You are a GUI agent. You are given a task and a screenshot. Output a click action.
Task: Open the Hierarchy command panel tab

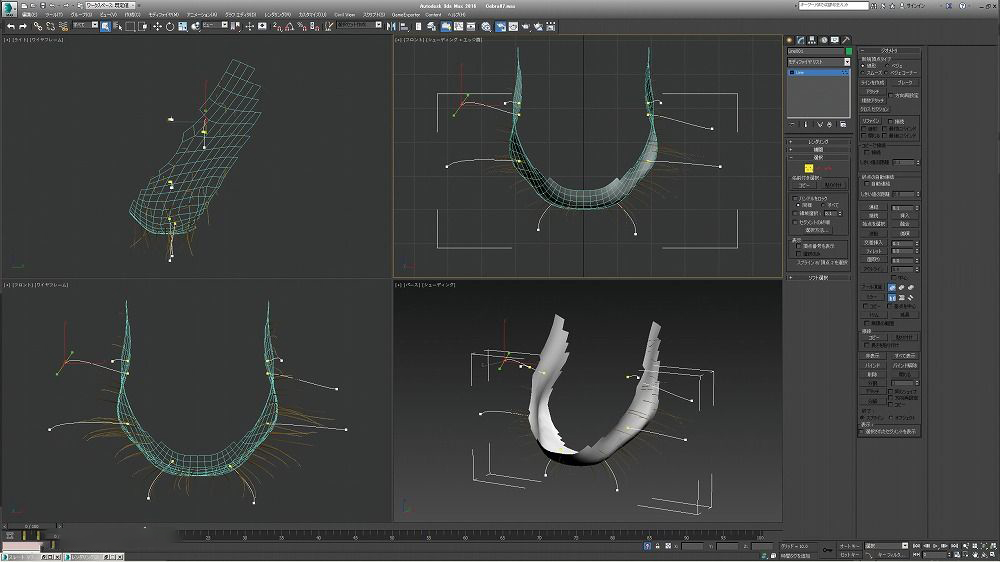tap(812, 39)
